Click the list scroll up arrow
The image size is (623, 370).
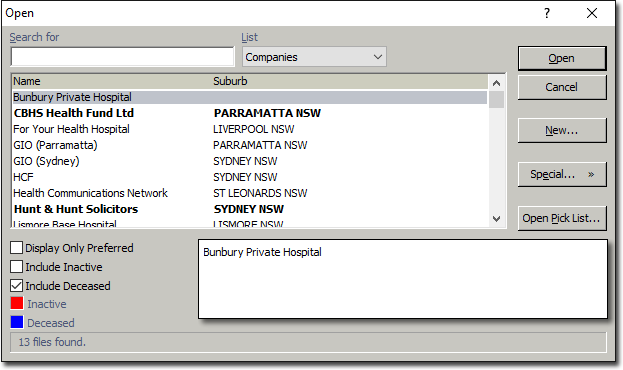click(496, 83)
